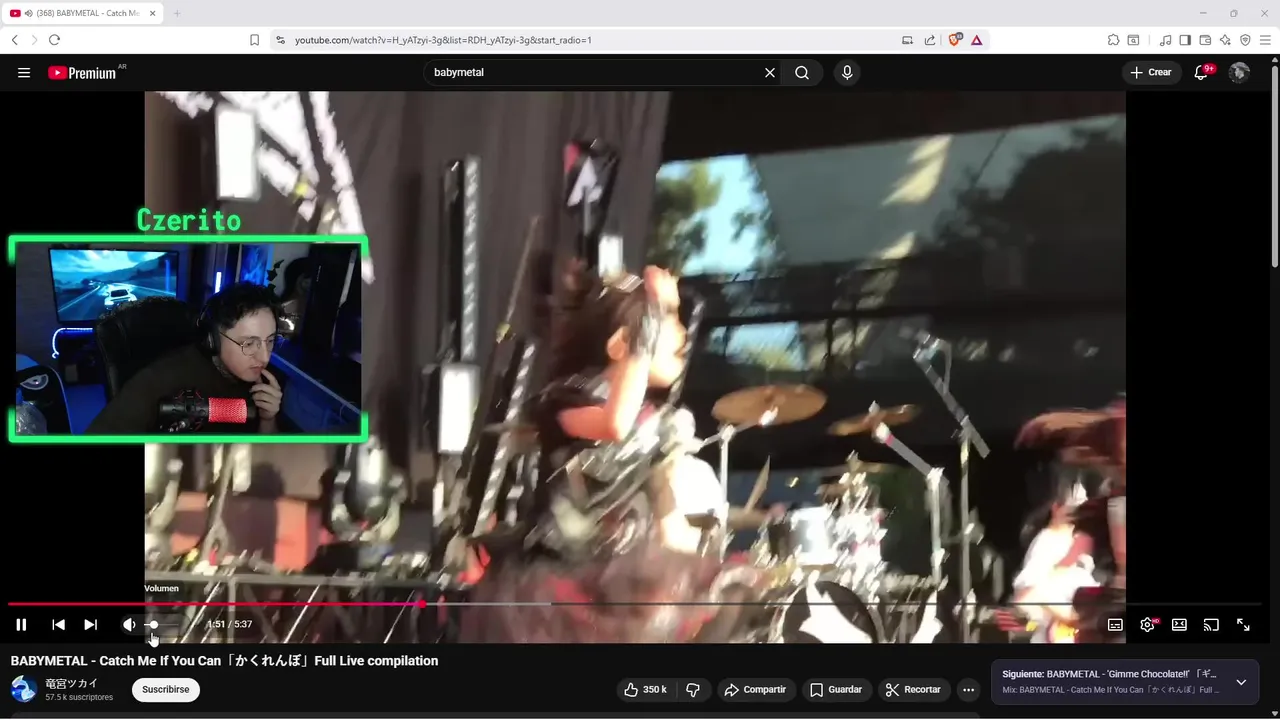Reload the current page
The height and width of the screenshot is (720, 1280).
coord(54,40)
